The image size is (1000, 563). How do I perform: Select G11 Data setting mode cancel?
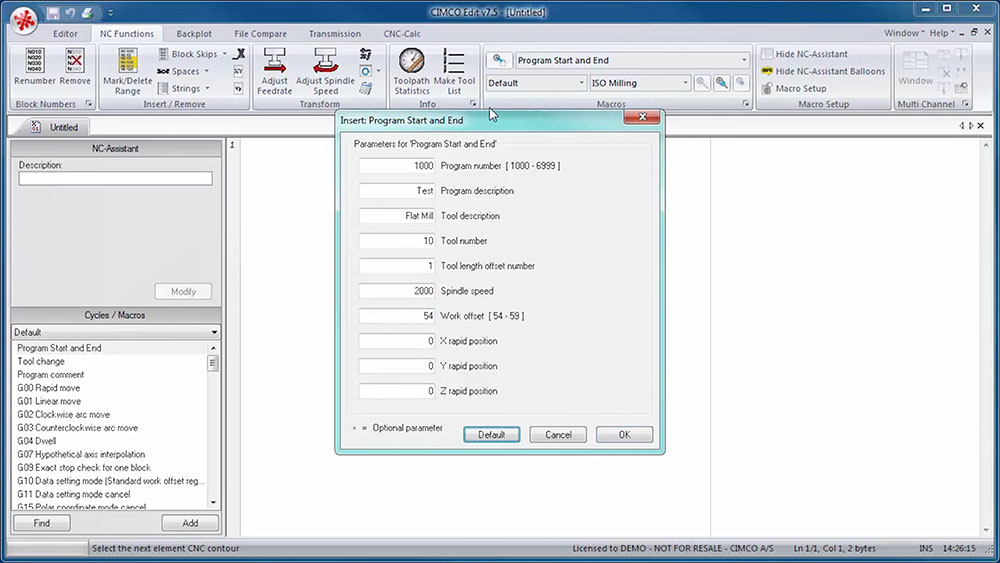pyautogui.click(x=73, y=494)
